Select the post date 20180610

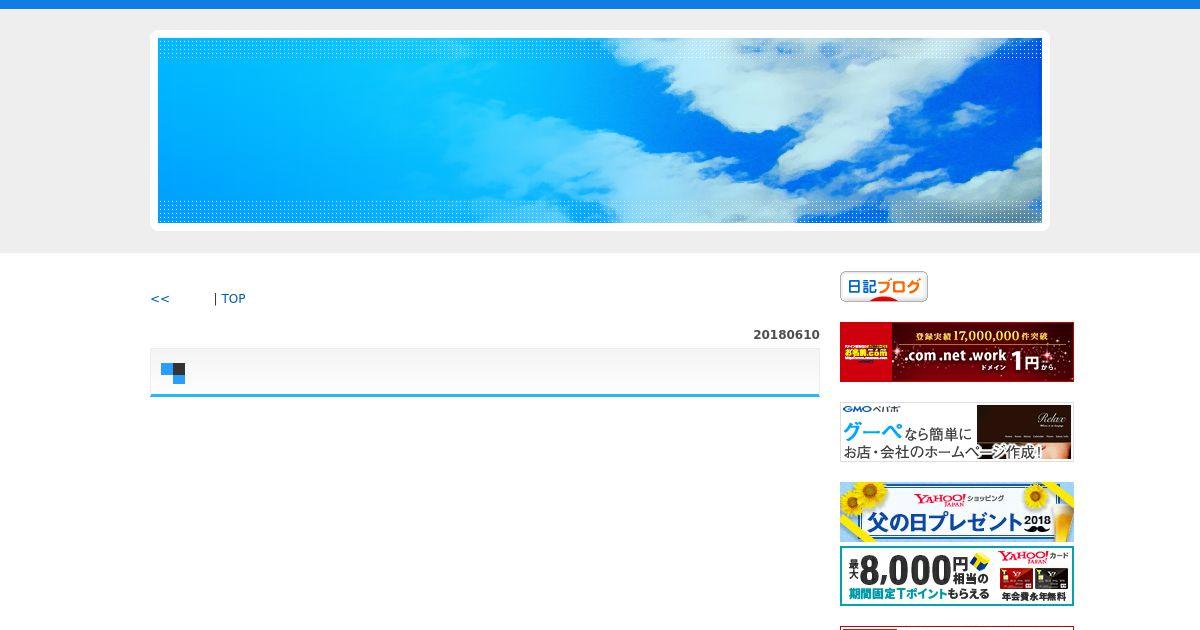pyautogui.click(x=786, y=335)
